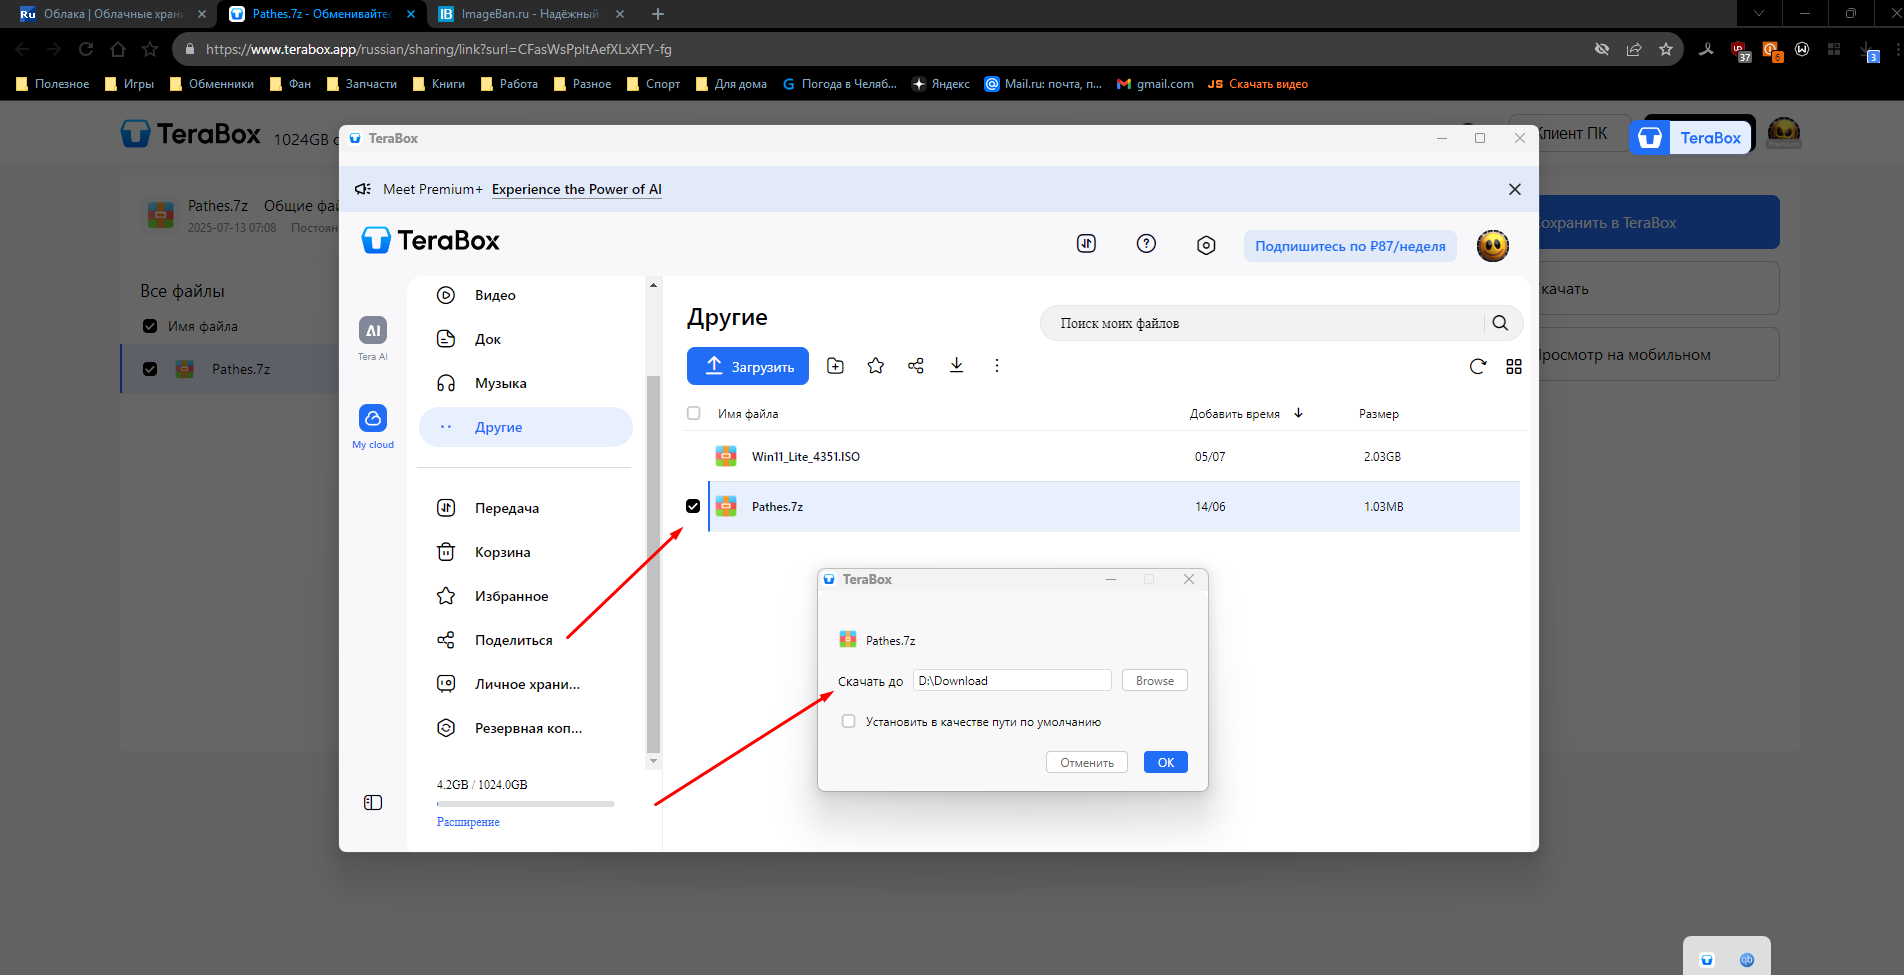Toggle Имя файла checkbox on webpage behind
Image resolution: width=1904 pixels, height=975 pixels.
point(150,326)
